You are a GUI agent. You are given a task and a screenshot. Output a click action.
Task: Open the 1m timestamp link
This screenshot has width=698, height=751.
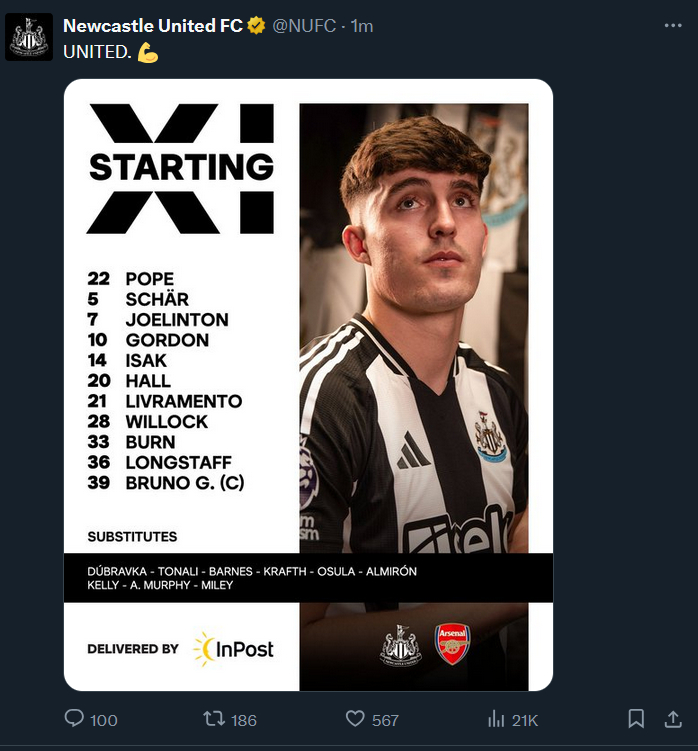tap(362, 26)
